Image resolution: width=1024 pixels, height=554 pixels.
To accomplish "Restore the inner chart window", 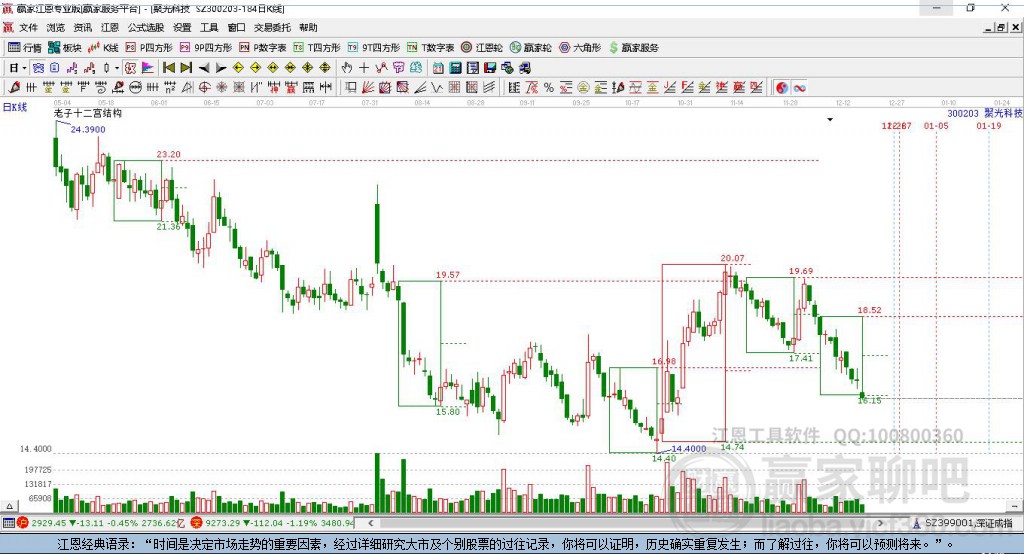I will [x=1001, y=27].
